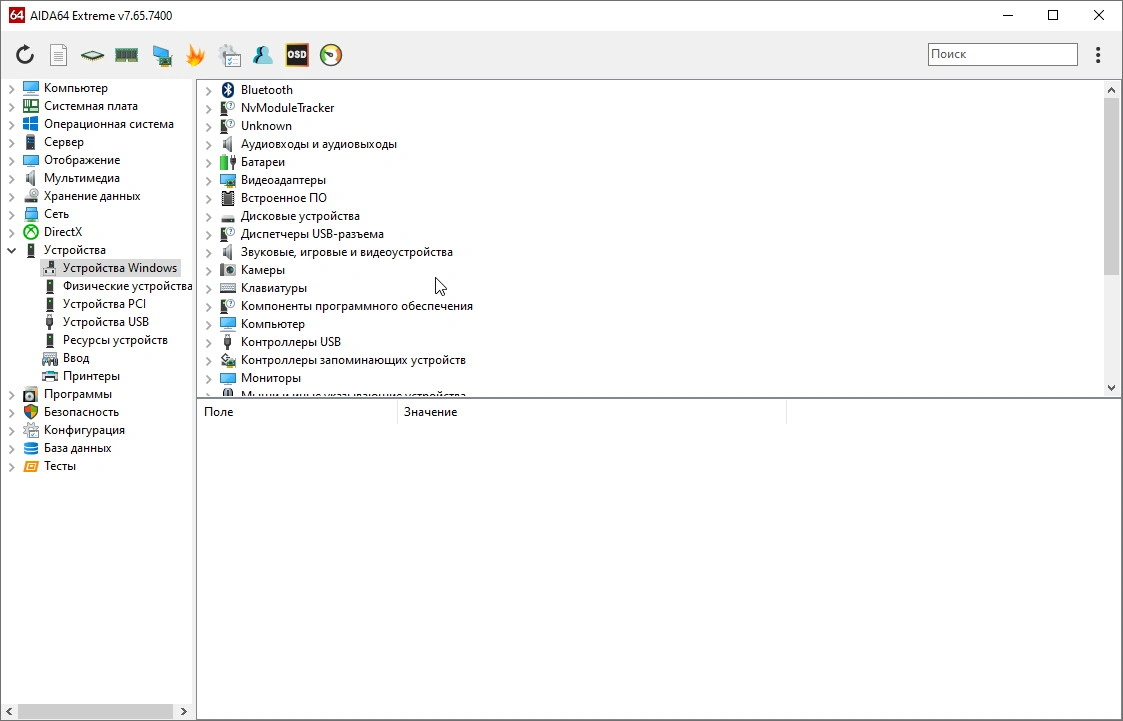The width and height of the screenshot is (1123, 721).
Task: Click the Контроллеры USB icon
Action: (x=228, y=342)
